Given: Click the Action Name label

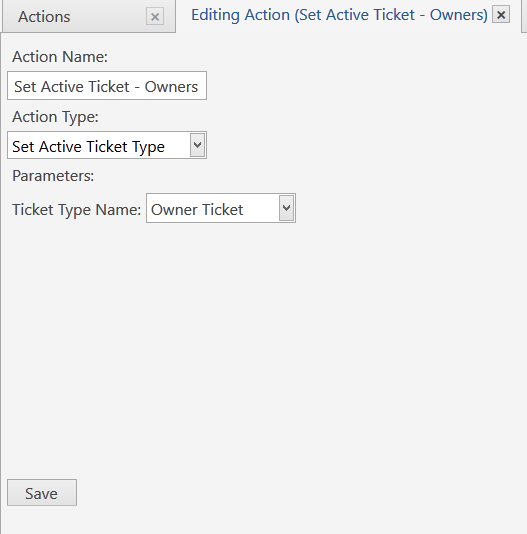Looking at the screenshot, I should tap(60, 57).
